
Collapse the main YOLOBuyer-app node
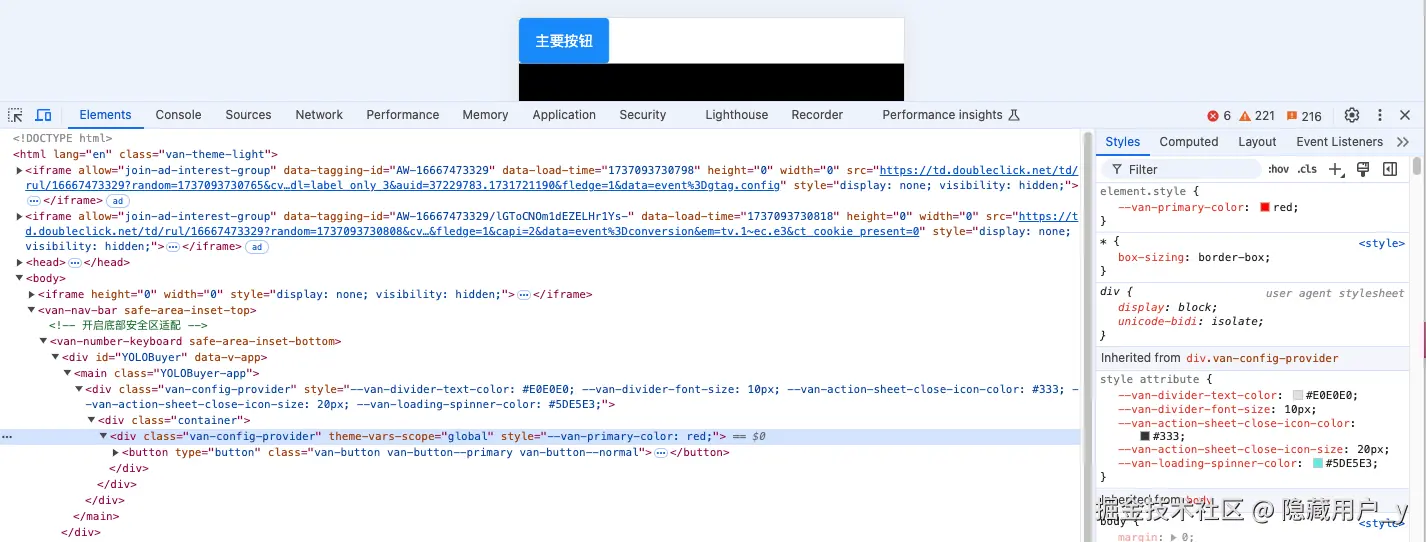[x=68, y=373]
